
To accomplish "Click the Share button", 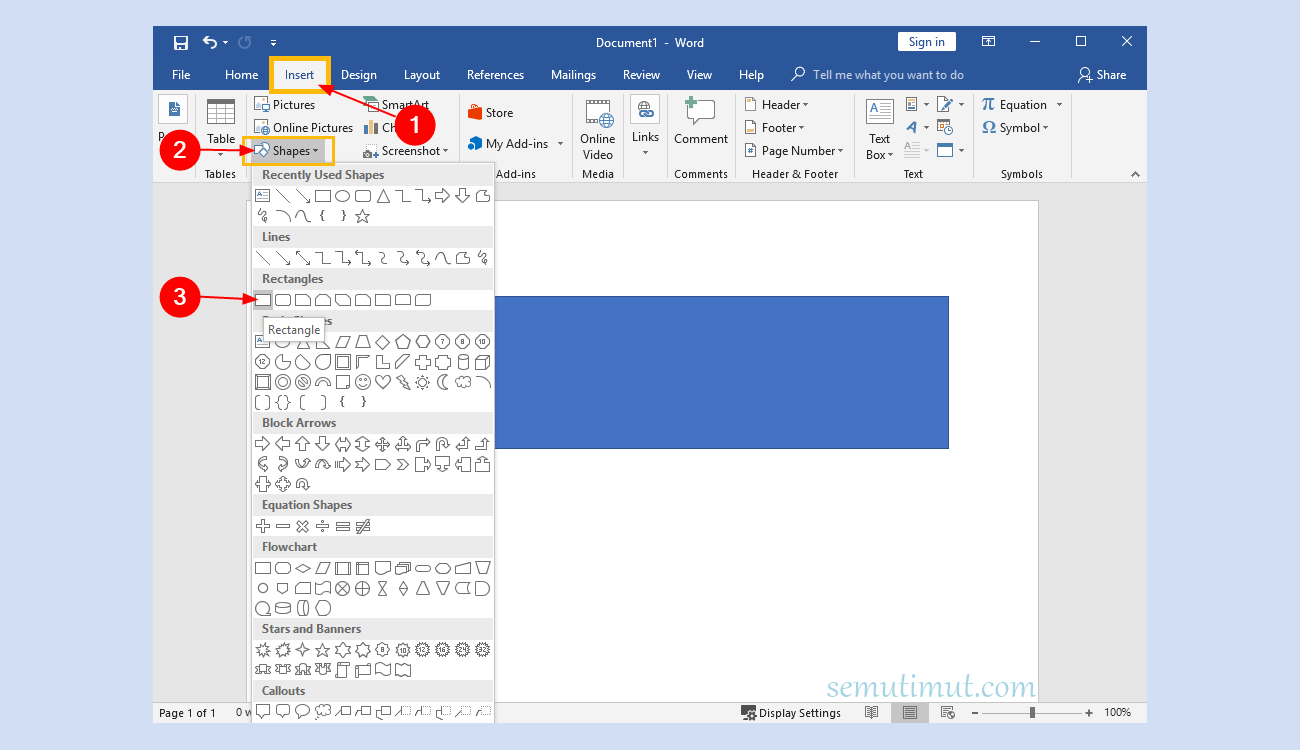I will tap(1102, 75).
